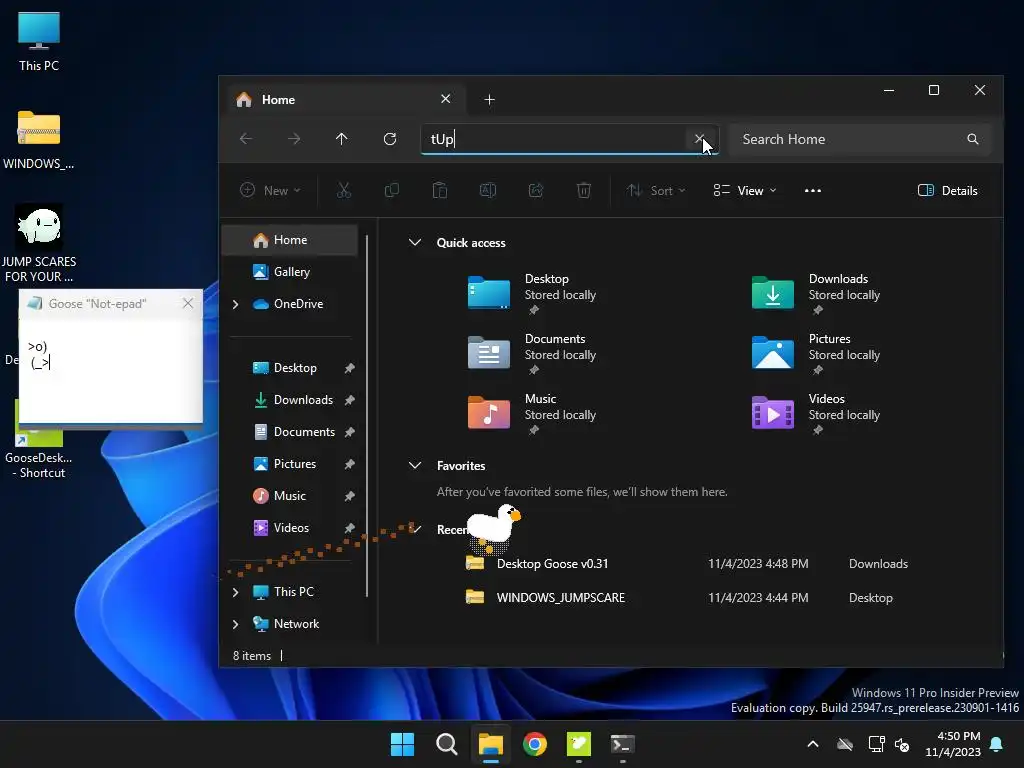
Task: Expand the OneDrive tree node
Action: click(236, 304)
